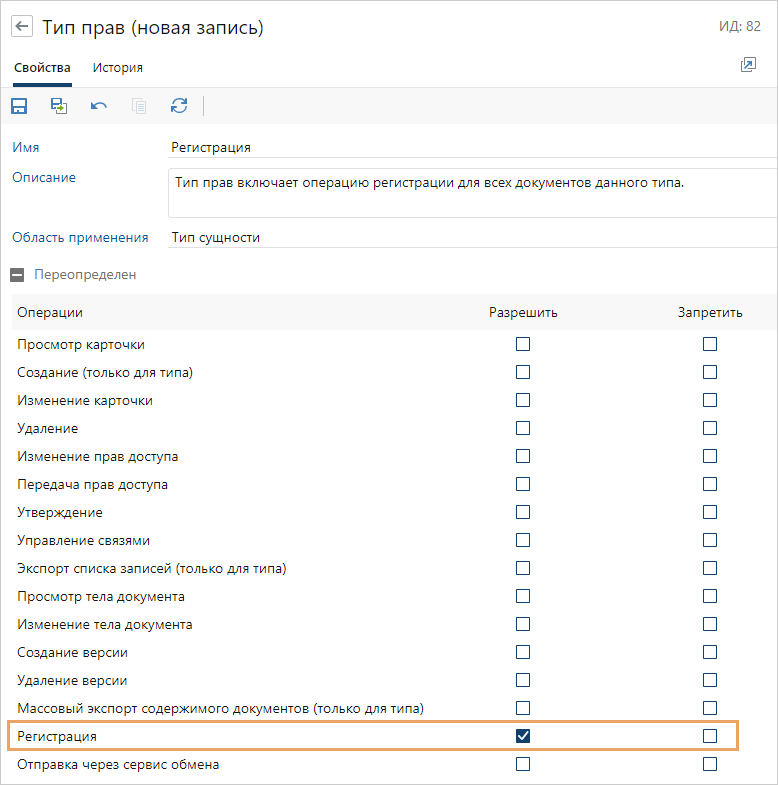Switch to the История tab
This screenshot has height=785, width=778.
(x=118, y=68)
